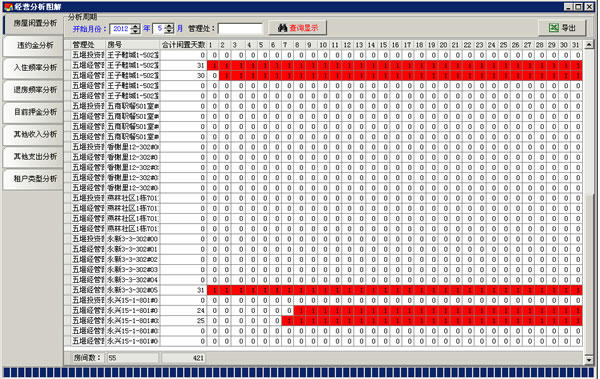This screenshot has width=600, height=379.
Task: Click the scrollbar up arrow in the grid
Action: pyautogui.click(x=589, y=45)
